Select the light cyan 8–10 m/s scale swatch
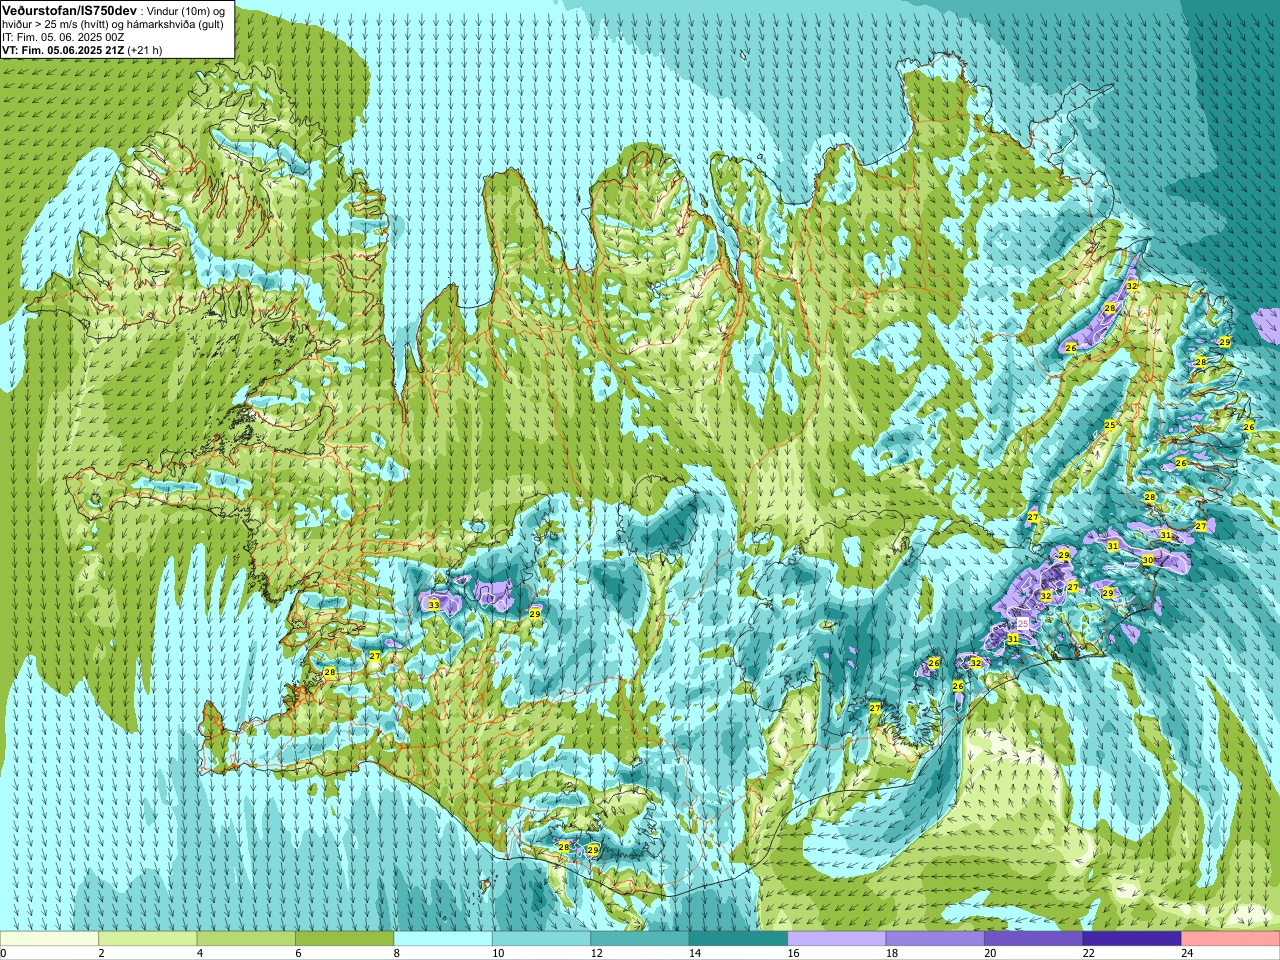The width and height of the screenshot is (1280, 960). coord(443,939)
